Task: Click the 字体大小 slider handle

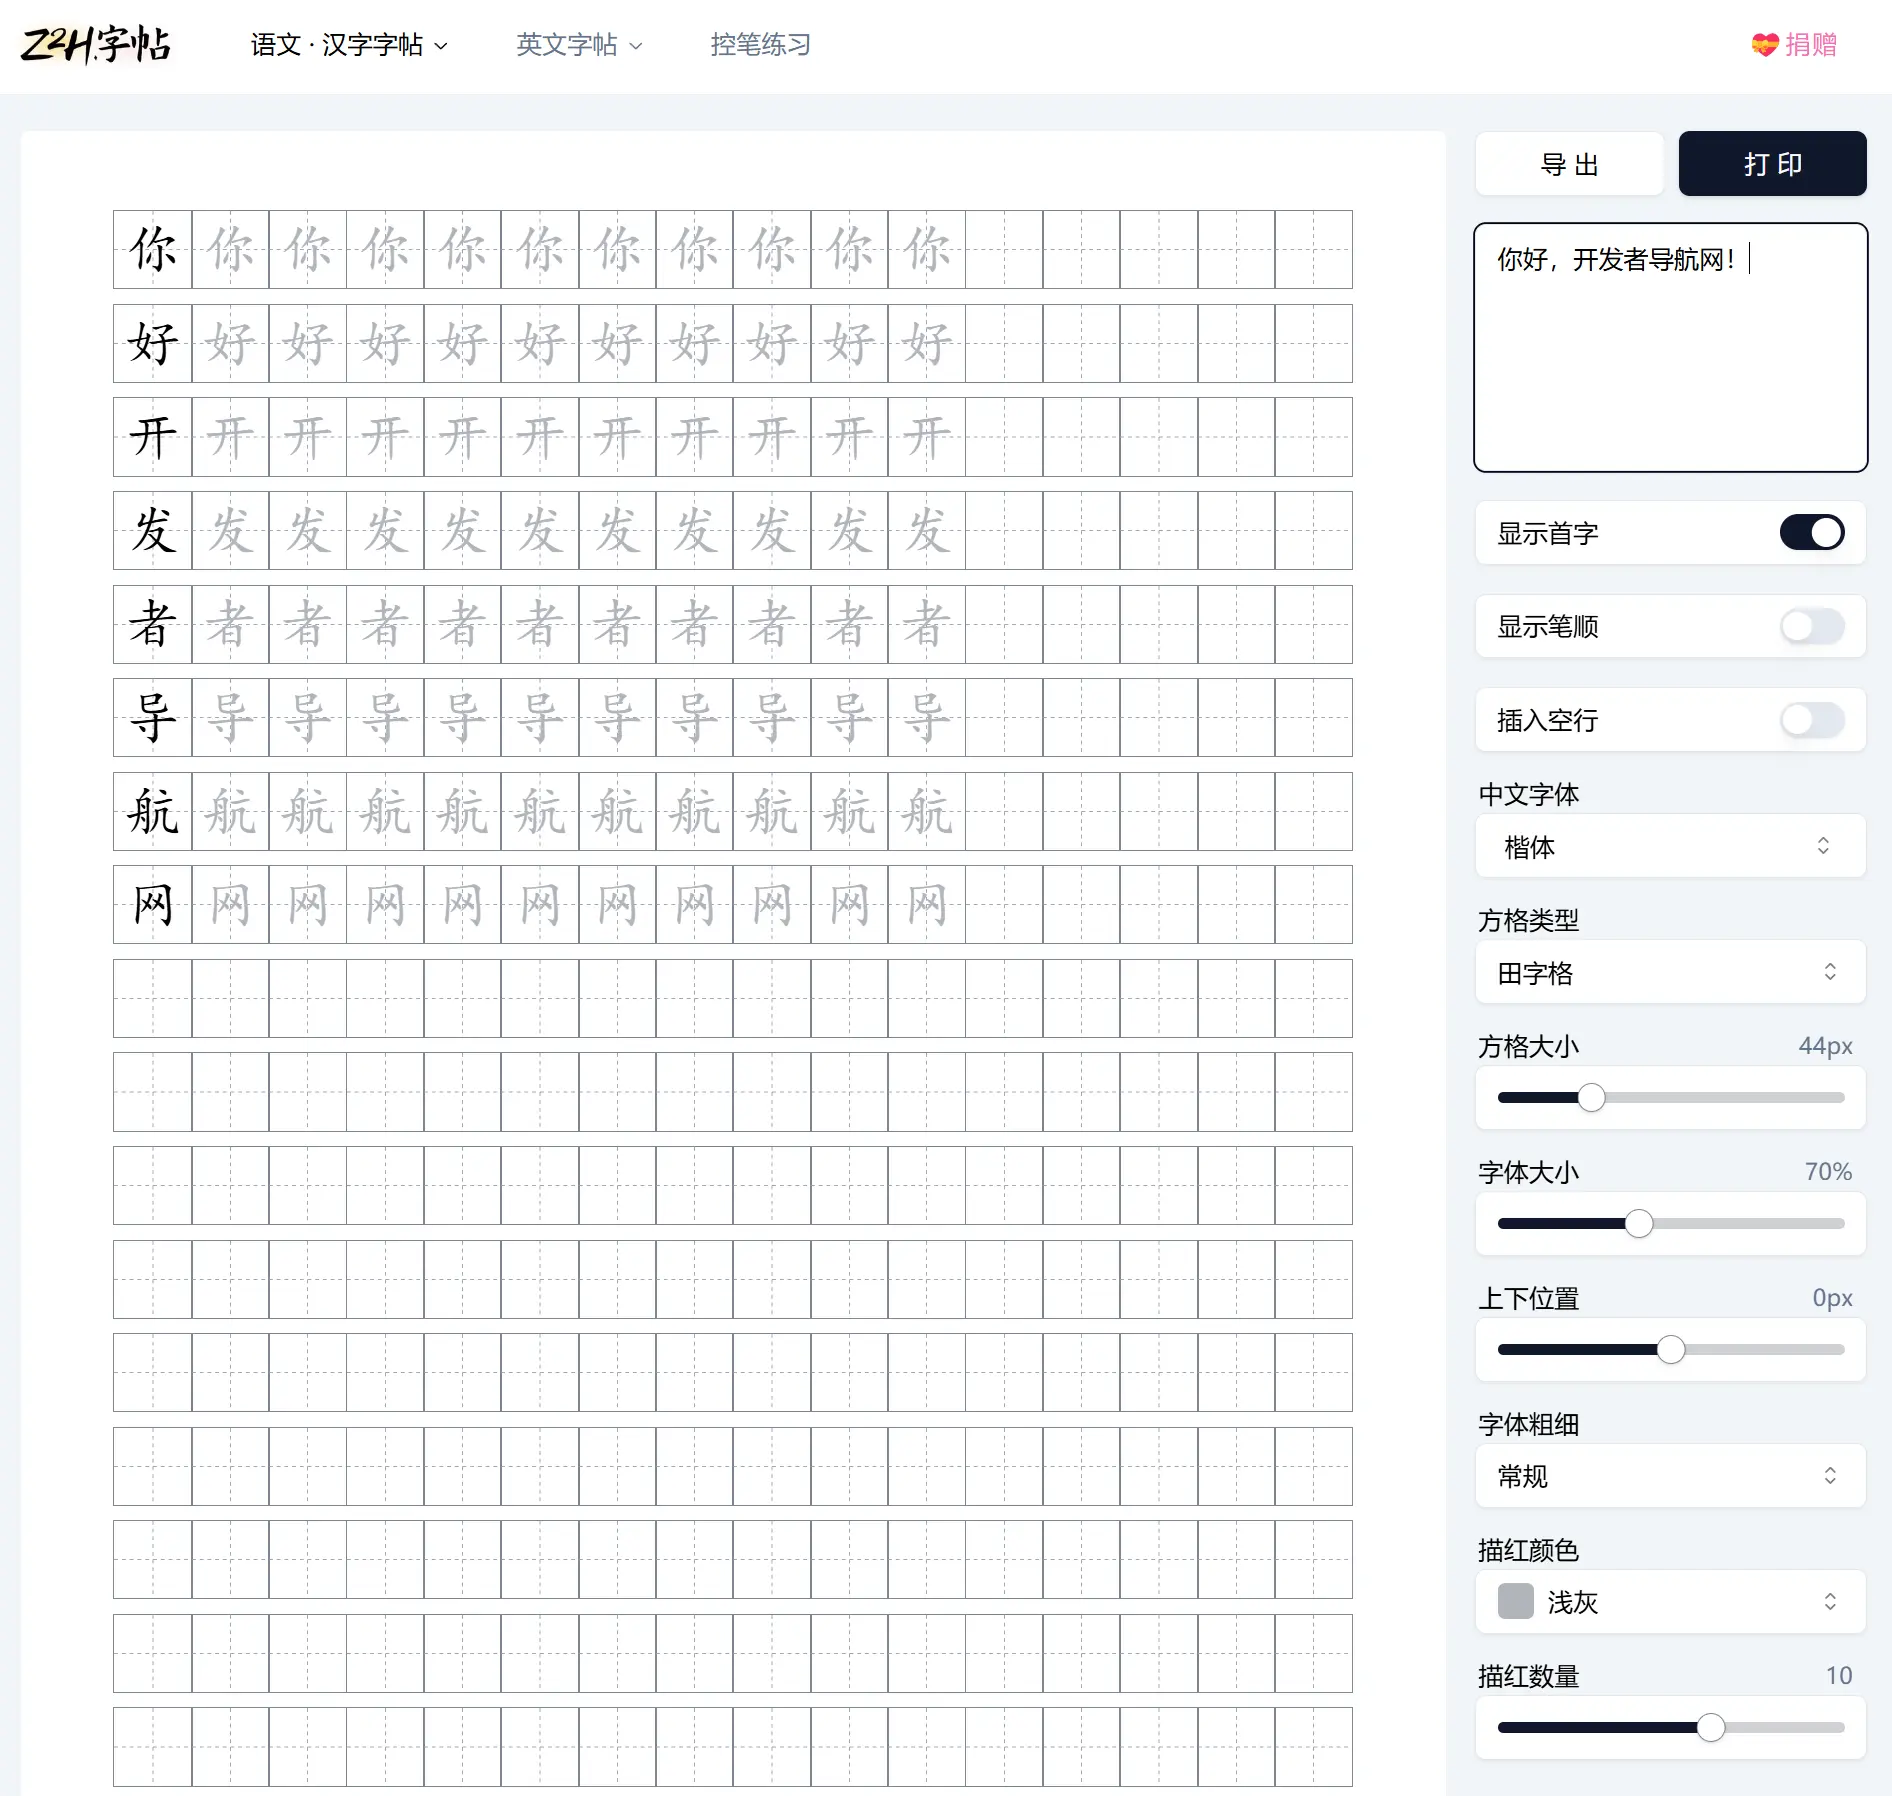Action: [1638, 1223]
